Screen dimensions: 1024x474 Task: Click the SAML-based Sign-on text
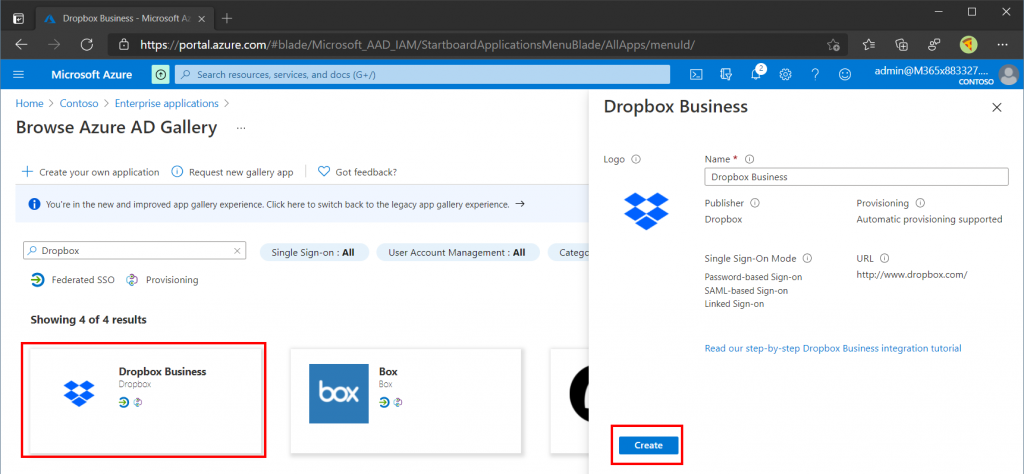746,290
